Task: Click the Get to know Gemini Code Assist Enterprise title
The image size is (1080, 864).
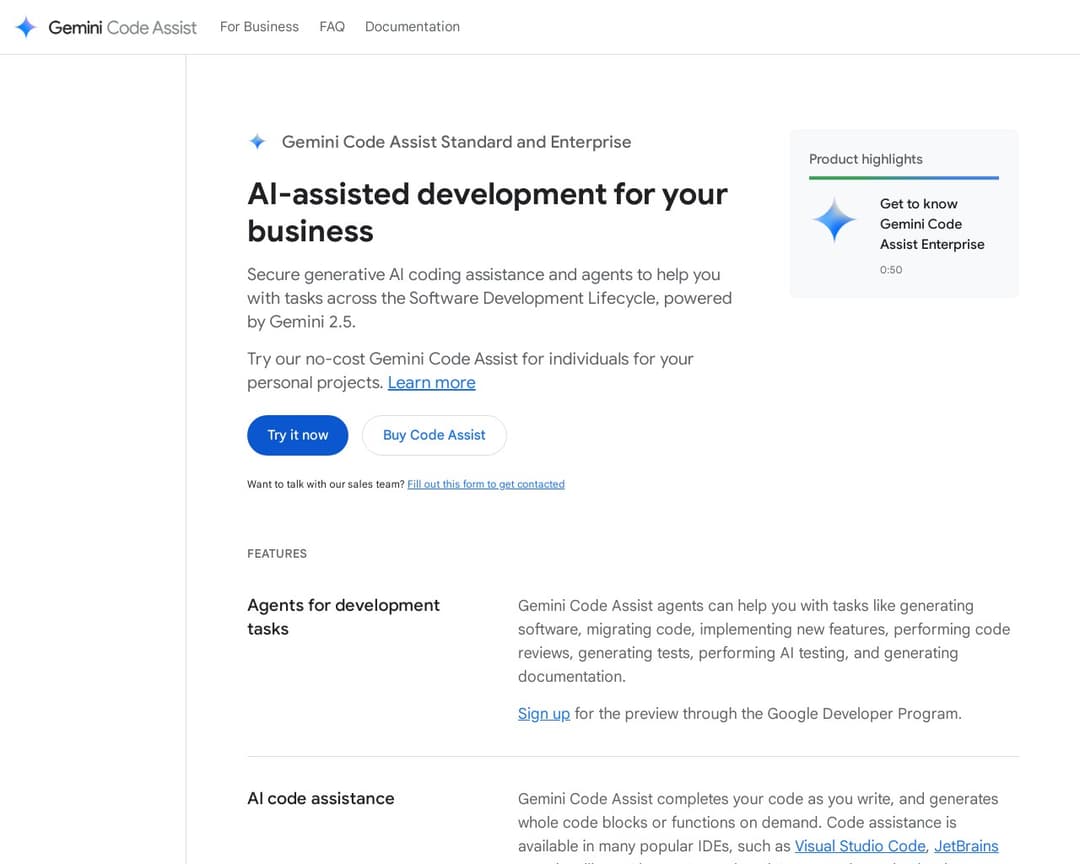Action: pyautogui.click(x=932, y=224)
